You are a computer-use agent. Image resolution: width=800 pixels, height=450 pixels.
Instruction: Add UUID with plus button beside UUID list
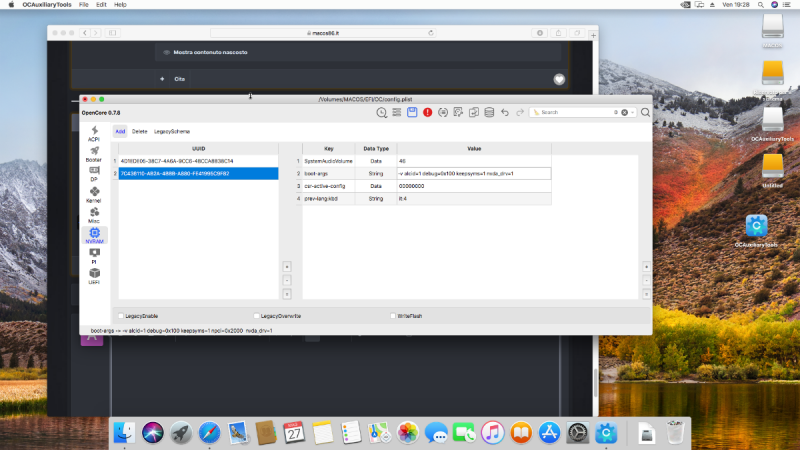point(287,267)
